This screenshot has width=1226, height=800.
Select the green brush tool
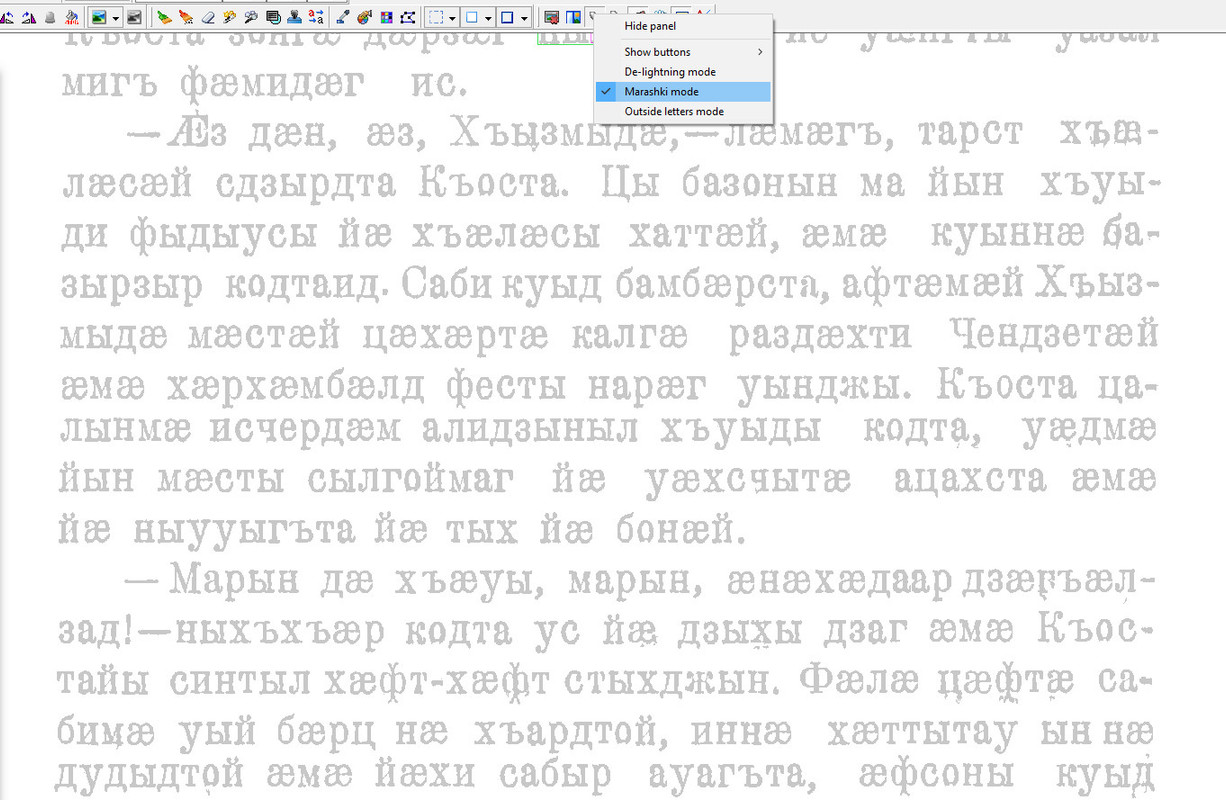click(163, 18)
